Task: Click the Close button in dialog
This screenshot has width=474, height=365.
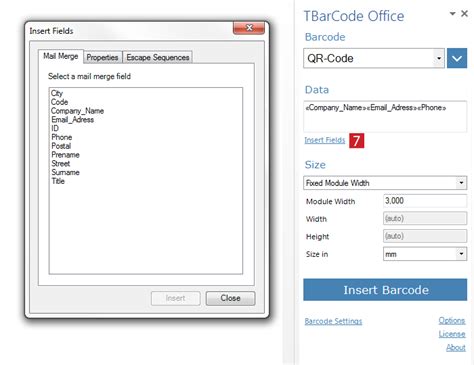Action: pyautogui.click(x=230, y=298)
